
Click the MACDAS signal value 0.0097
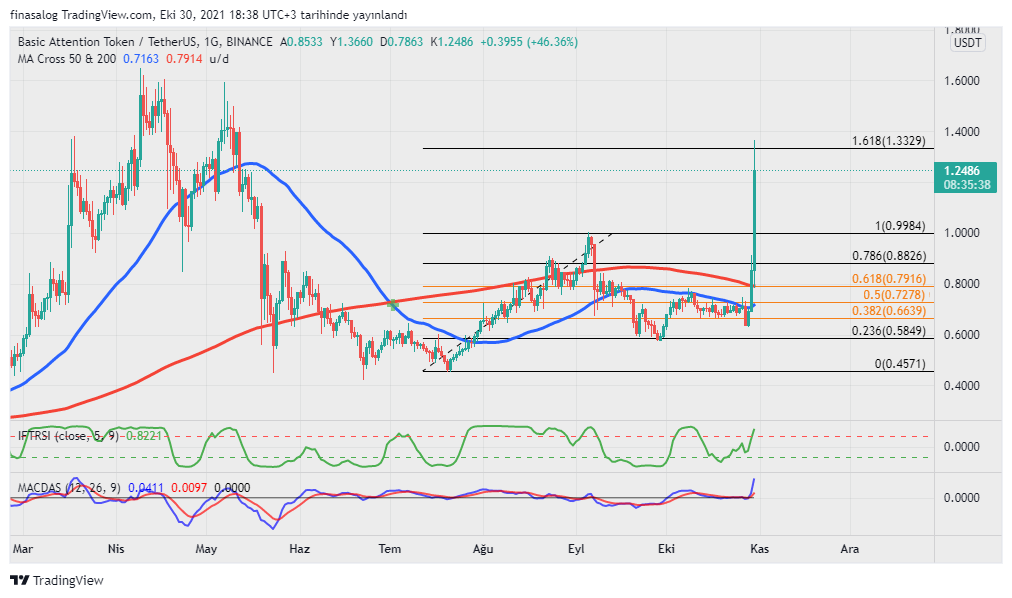(189, 488)
